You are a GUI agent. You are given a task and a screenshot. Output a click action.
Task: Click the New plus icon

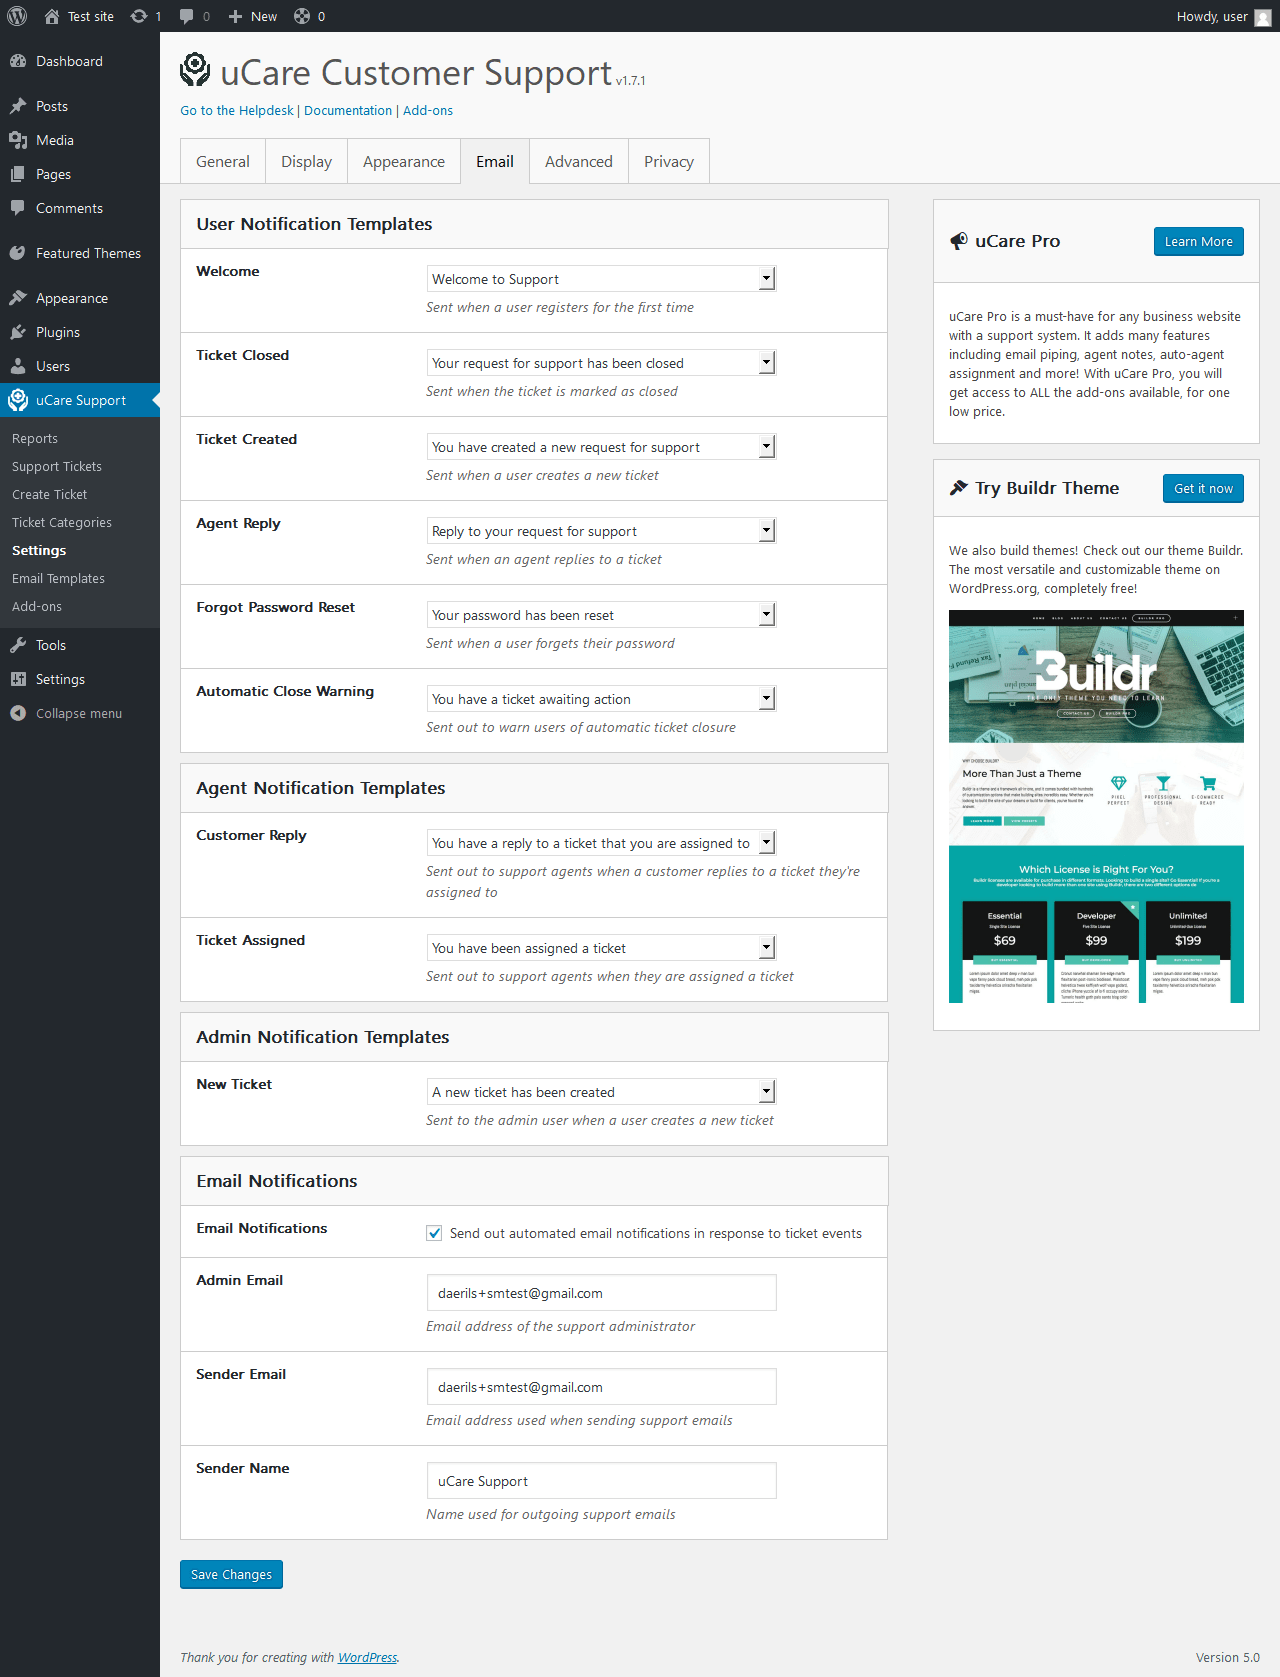tap(235, 16)
